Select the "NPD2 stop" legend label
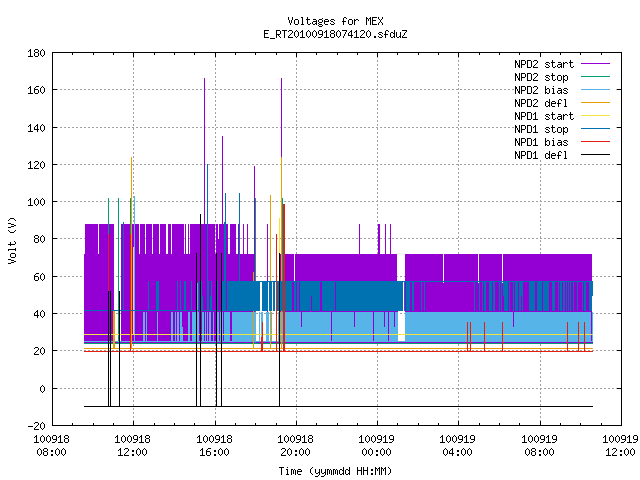Viewport: 640px width, 480px height. (x=541, y=77)
